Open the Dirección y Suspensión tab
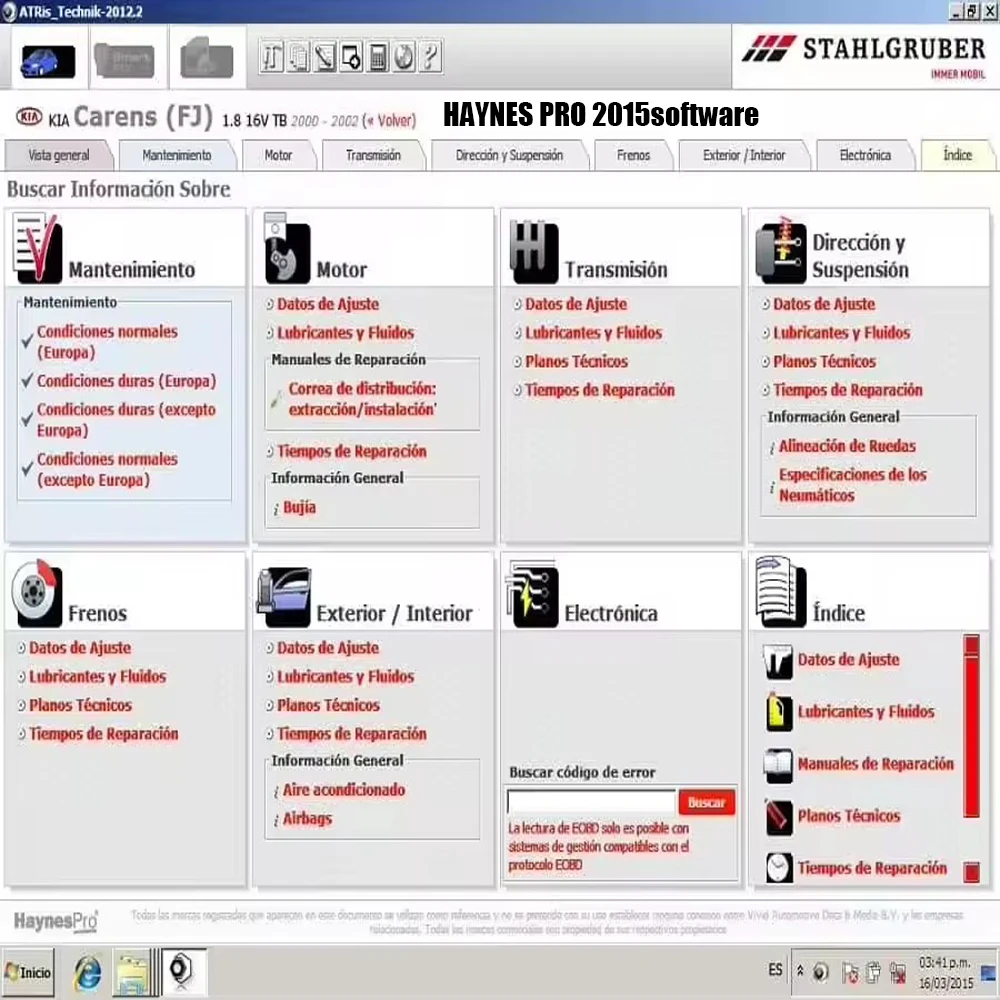 coord(510,155)
